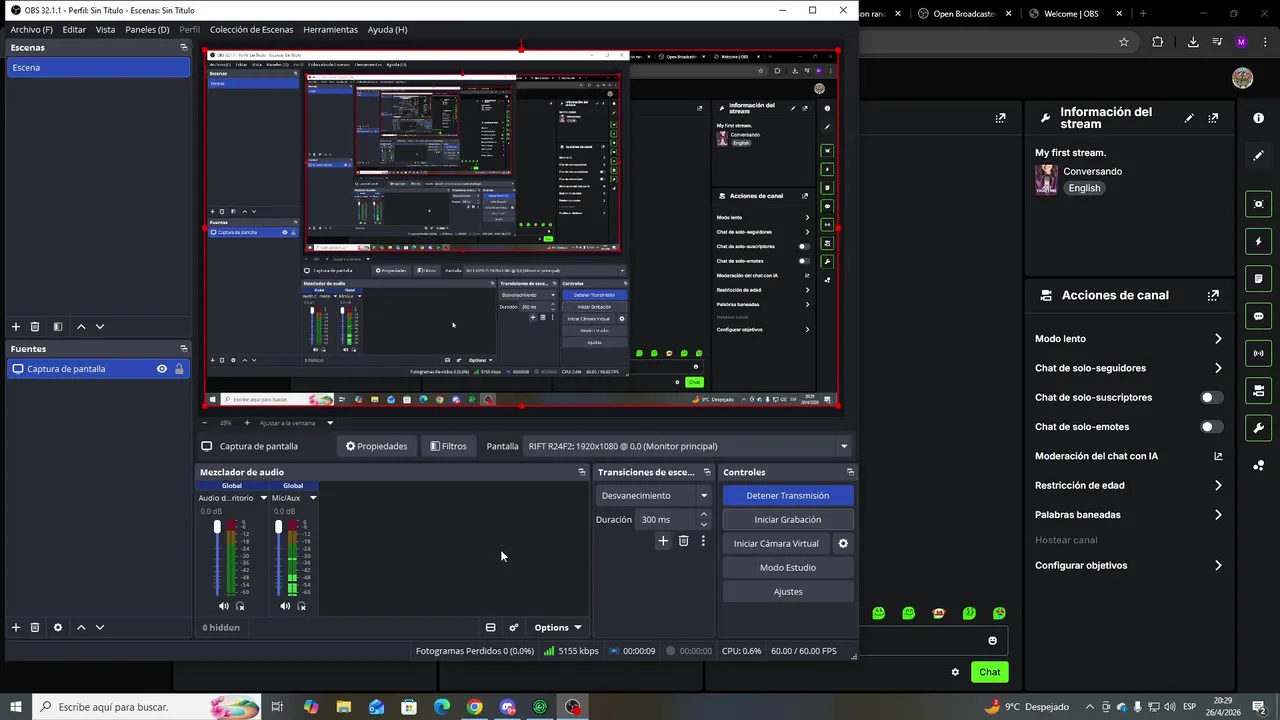Image resolution: width=1280 pixels, height=720 pixels.
Task: Add a new scene with the plus icon
Action: [x=15, y=327]
